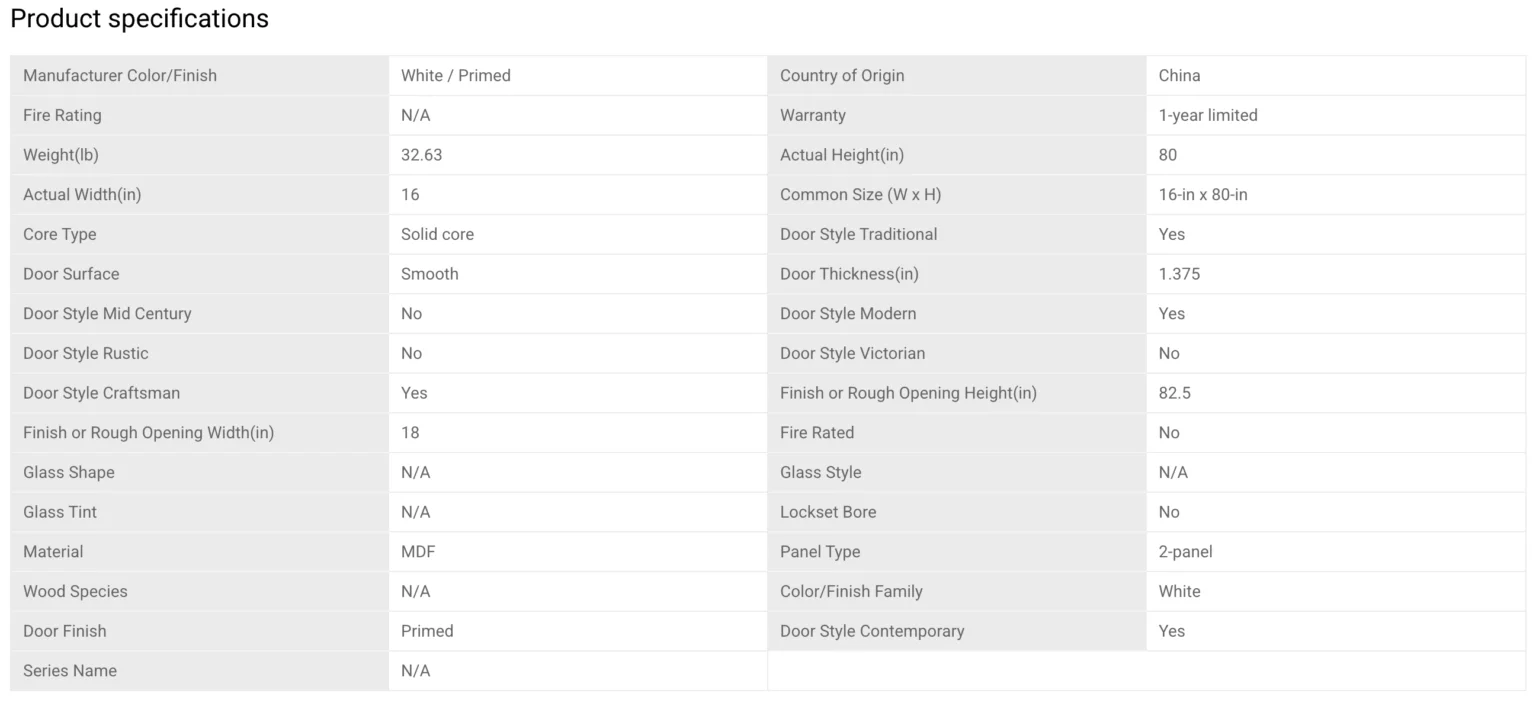Click the Core Type label
The width and height of the screenshot is (1536, 703).
tap(60, 234)
